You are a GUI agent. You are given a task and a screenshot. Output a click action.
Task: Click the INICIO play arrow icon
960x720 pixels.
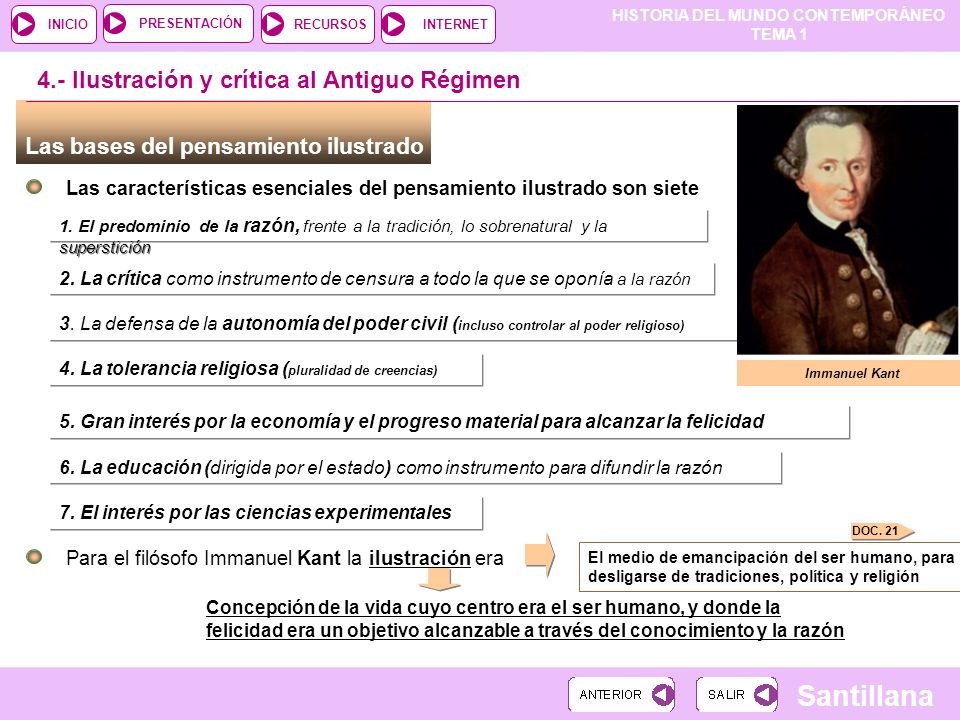24,24
